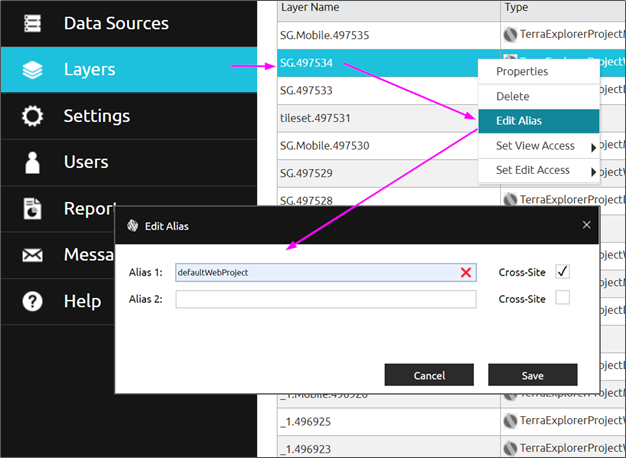Click the Messages envelope icon

tap(32, 255)
